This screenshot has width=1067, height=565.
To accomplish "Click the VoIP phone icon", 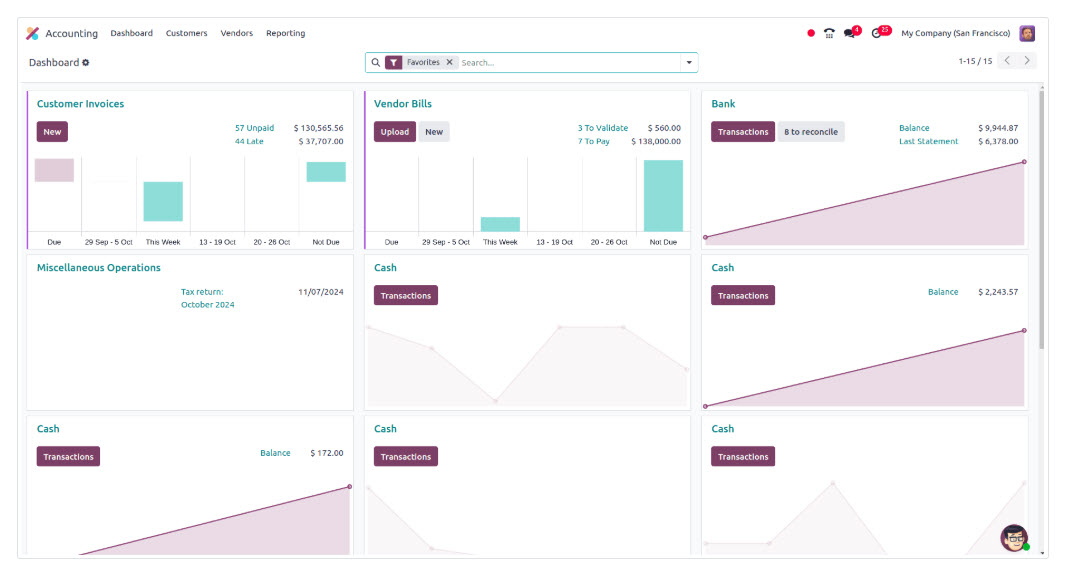I will [829, 33].
